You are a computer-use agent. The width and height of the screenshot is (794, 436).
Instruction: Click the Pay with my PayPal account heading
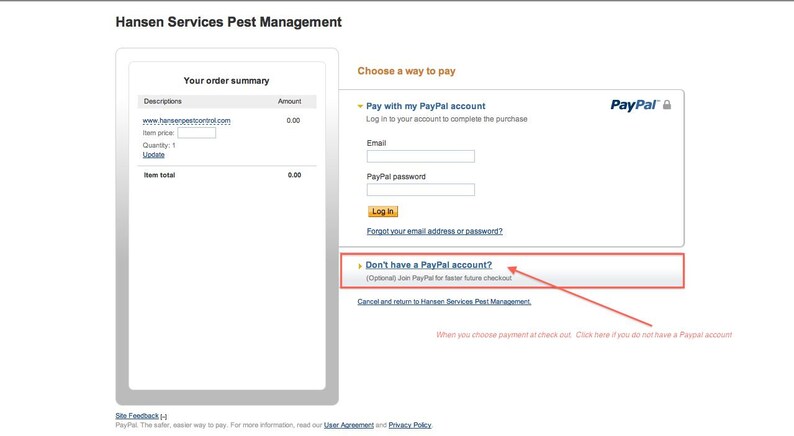[425, 106]
